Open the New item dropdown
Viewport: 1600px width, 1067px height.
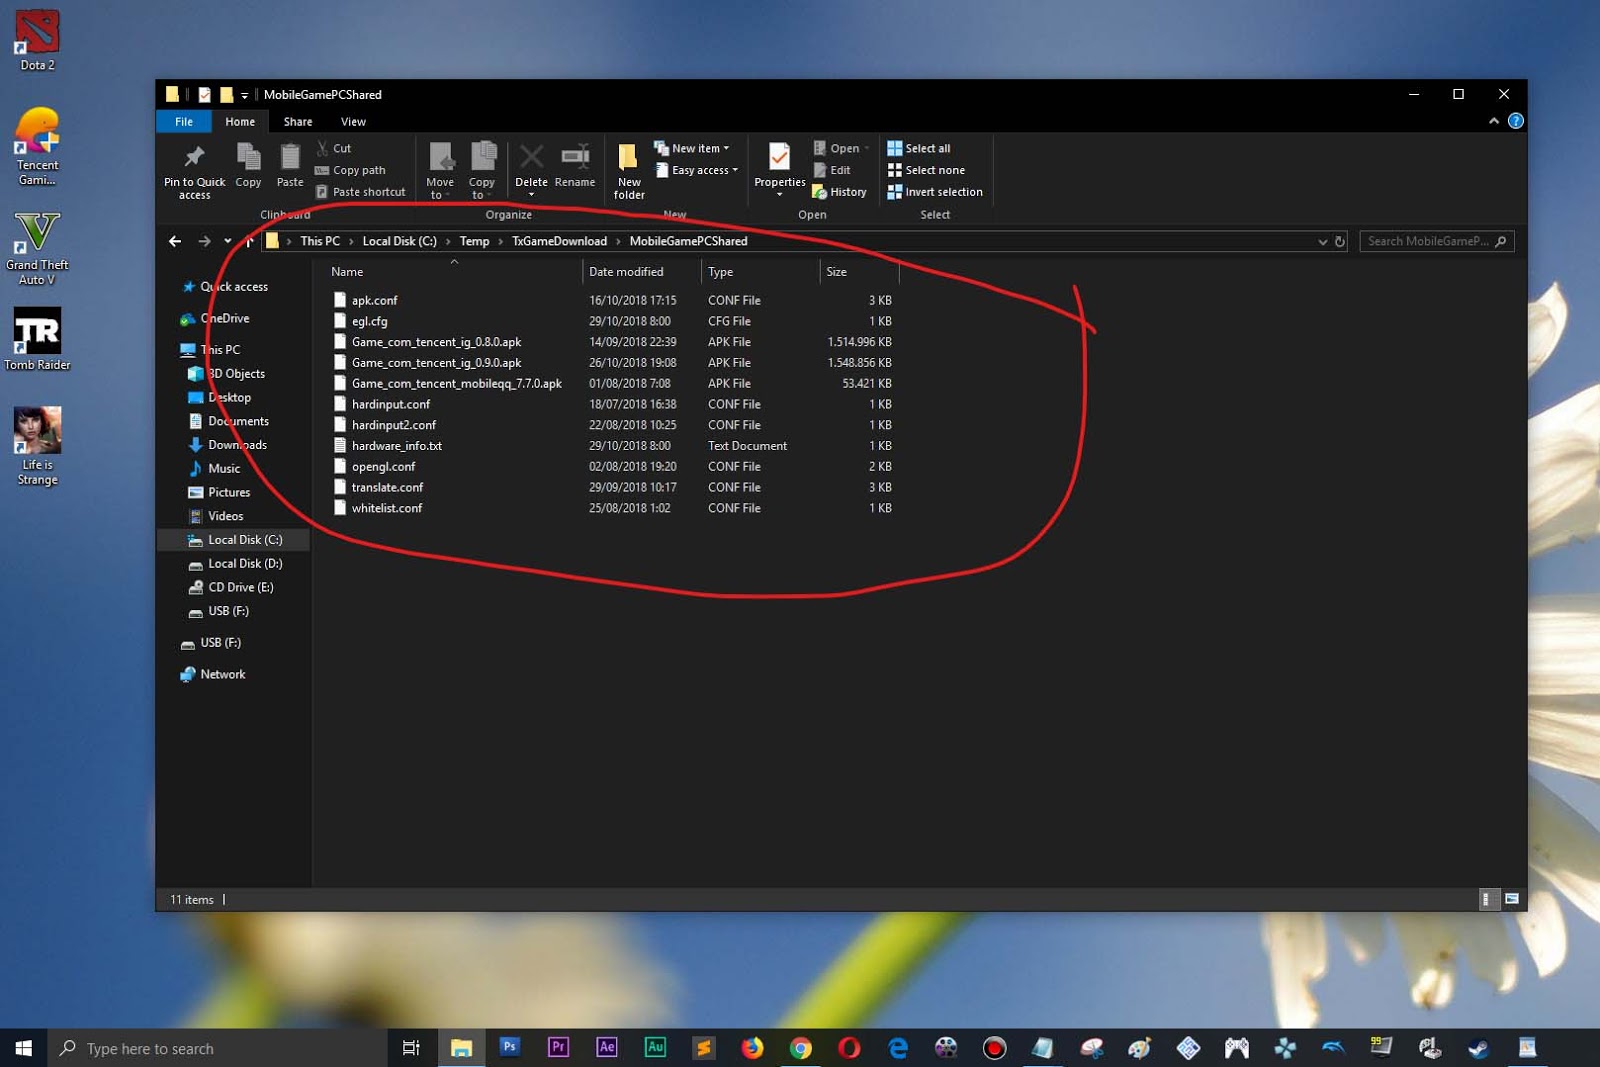(x=692, y=148)
